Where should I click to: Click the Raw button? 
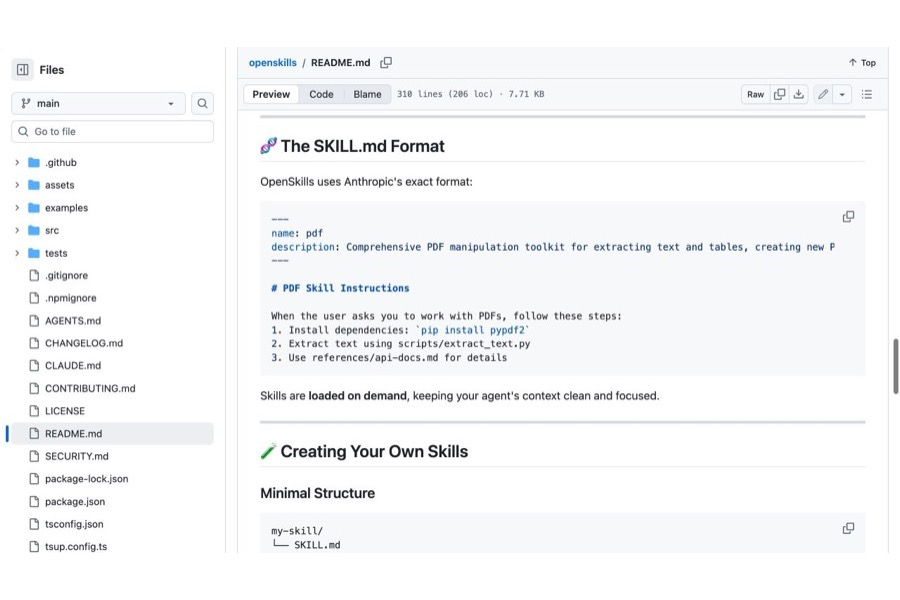(755, 94)
